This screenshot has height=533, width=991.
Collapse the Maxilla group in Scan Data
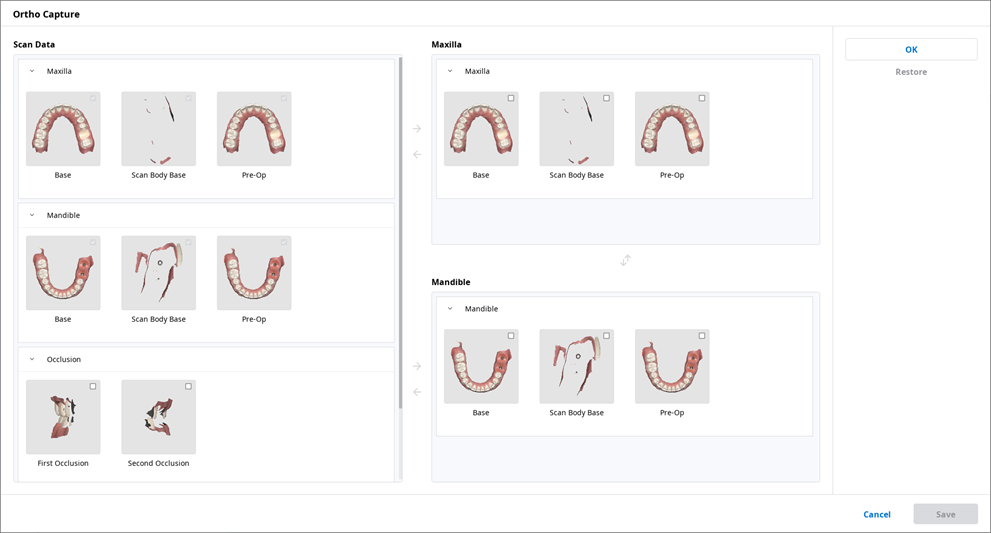(32, 71)
